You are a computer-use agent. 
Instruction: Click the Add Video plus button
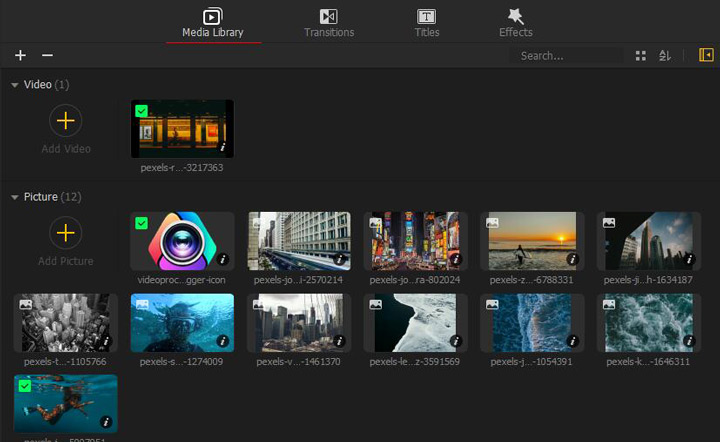66,121
